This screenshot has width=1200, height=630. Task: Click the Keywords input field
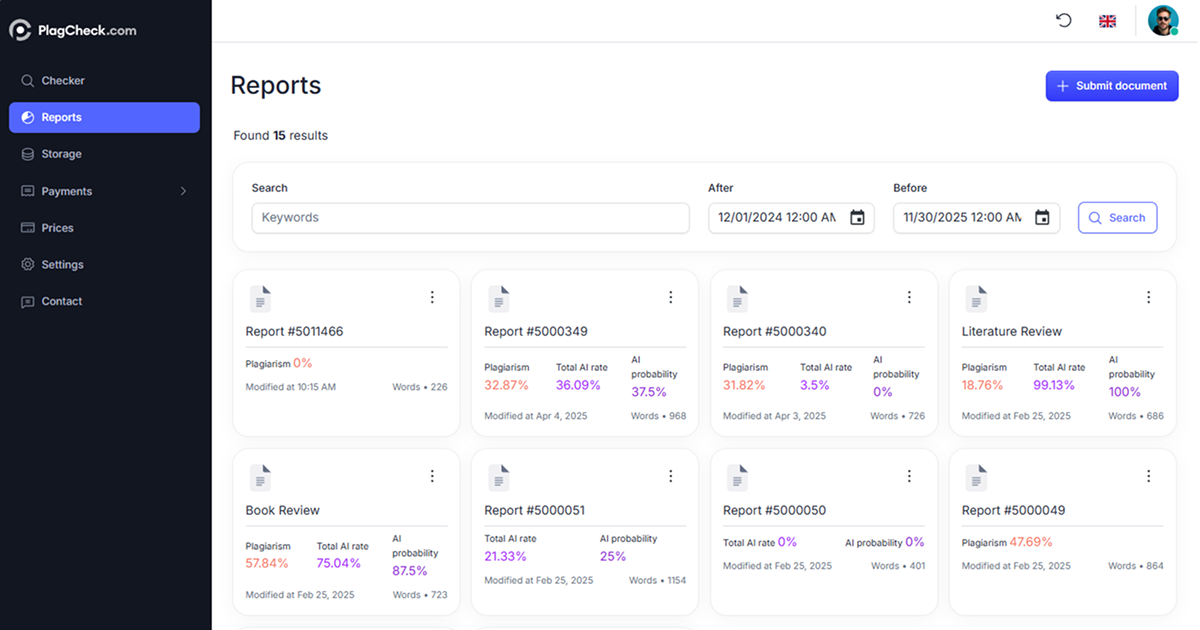pyautogui.click(x=470, y=217)
